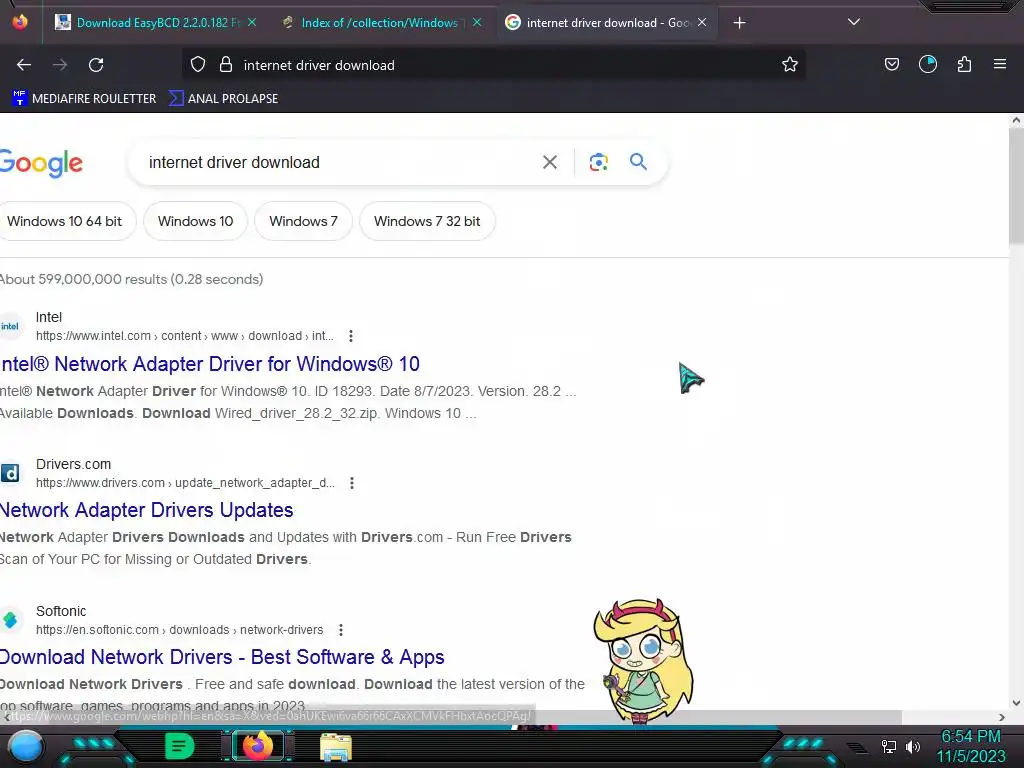Open the Extensions puzzle icon

[964, 64]
